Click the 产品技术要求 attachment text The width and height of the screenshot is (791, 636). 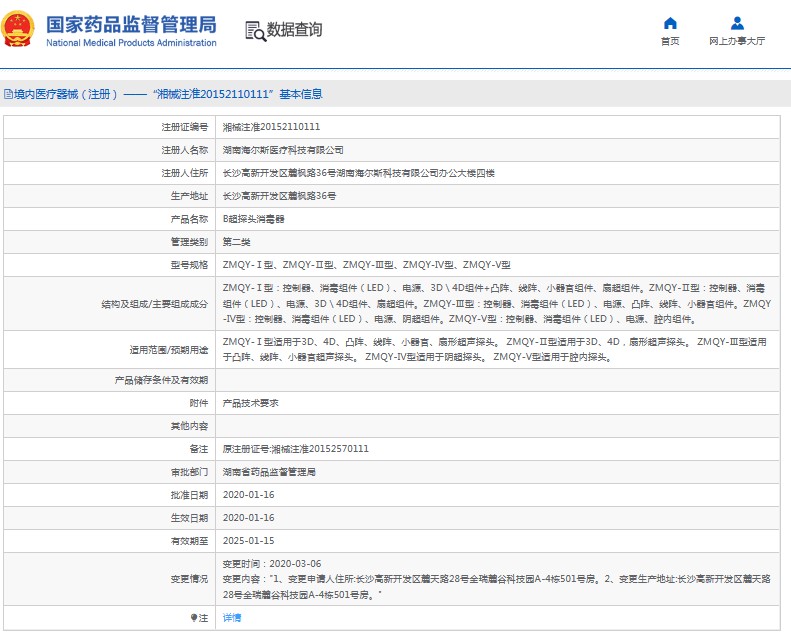[x=250, y=403]
